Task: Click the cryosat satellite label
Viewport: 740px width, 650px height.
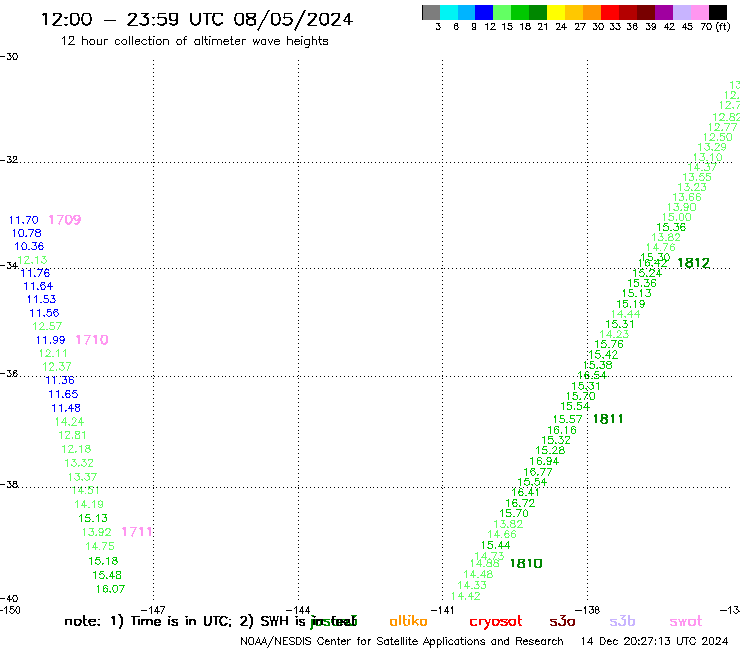Action: click(x=496, y=621)
